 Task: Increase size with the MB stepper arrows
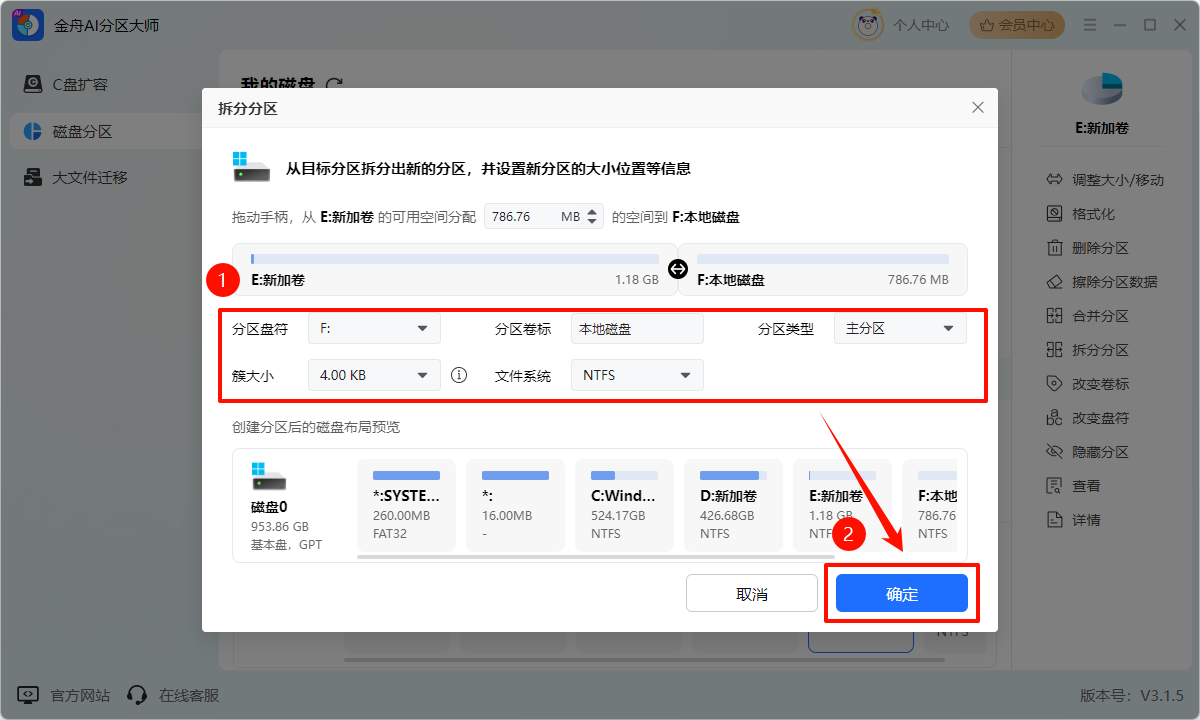tap(592, 211)
